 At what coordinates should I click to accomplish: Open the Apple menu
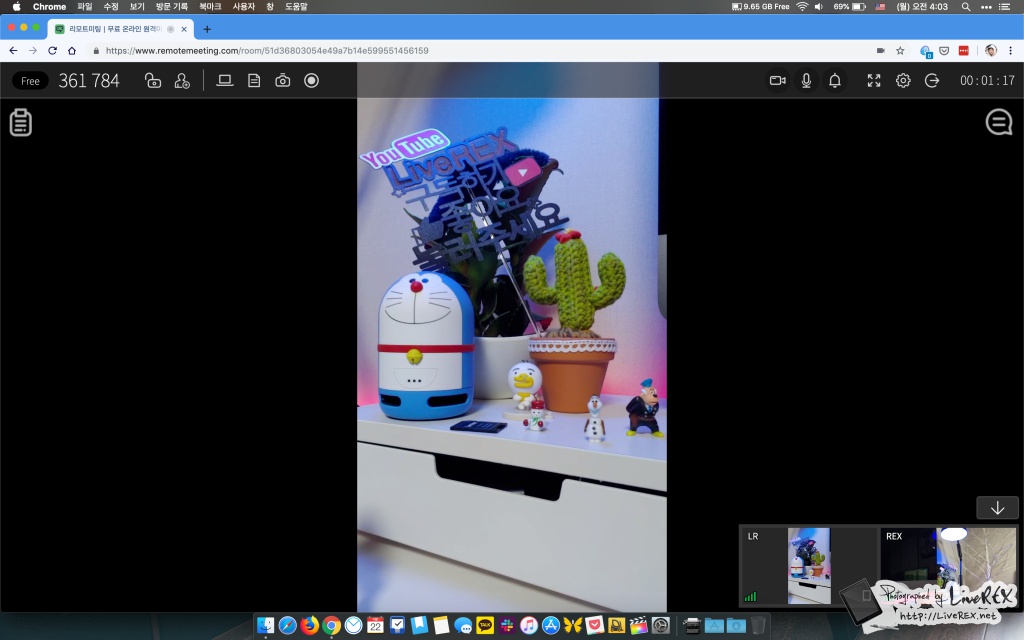click(x=16, y=7)
